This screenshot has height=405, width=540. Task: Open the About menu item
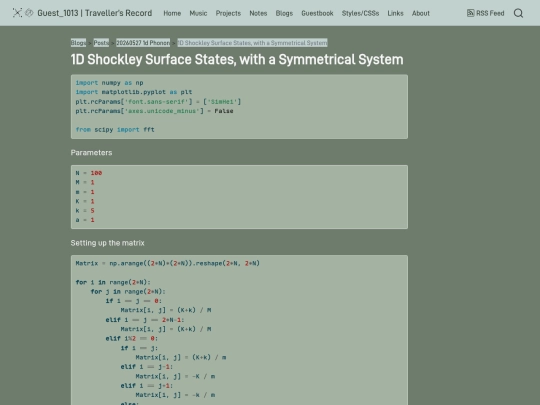[421, 13]
